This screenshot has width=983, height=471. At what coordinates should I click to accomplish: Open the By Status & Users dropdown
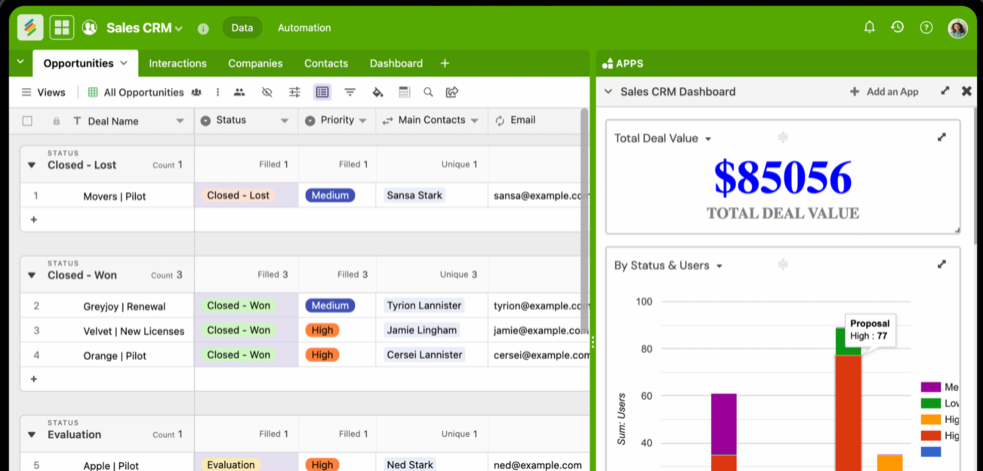[x=719, y=266]
